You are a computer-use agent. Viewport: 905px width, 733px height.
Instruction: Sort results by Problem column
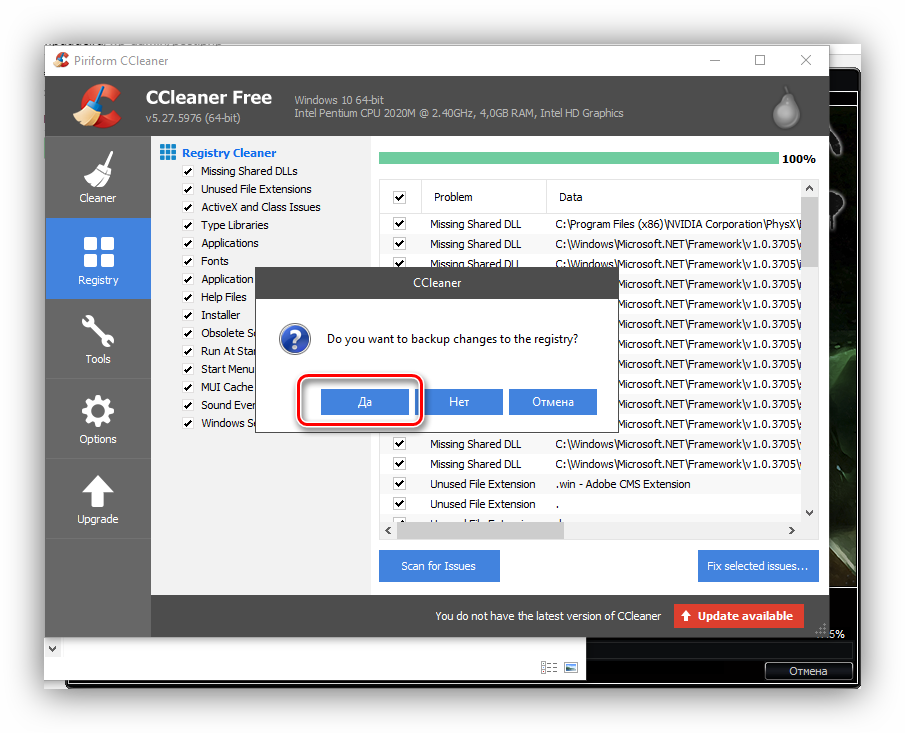coord(484,197)
